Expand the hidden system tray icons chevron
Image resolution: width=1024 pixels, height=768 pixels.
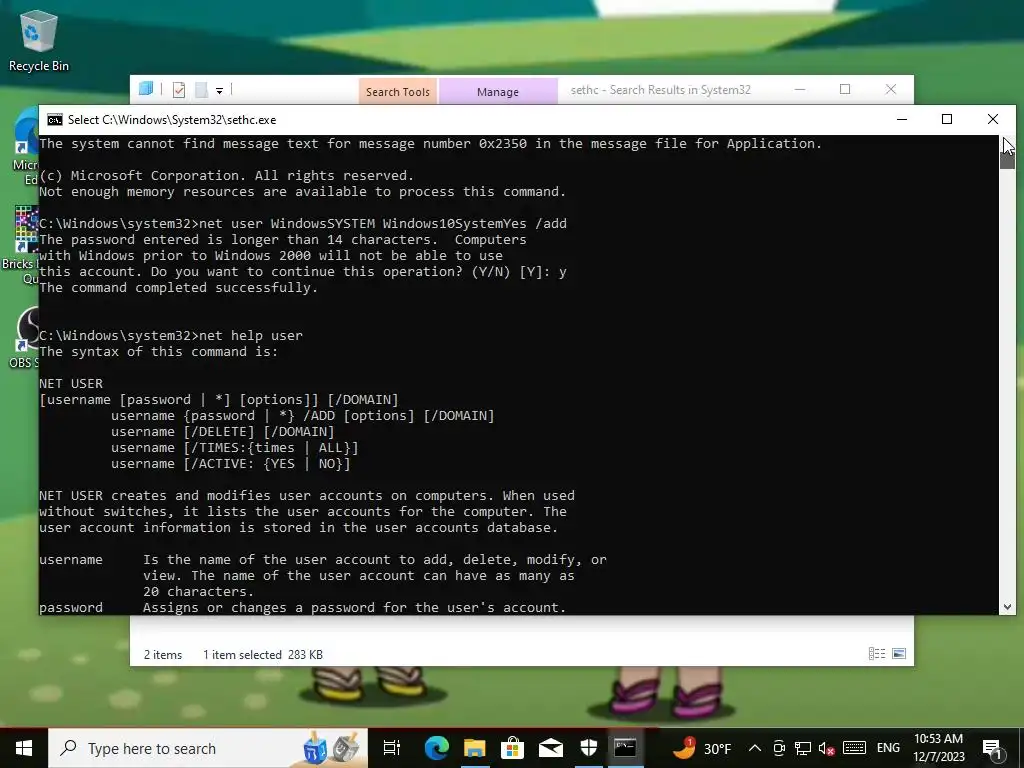[x=754, y=748]
